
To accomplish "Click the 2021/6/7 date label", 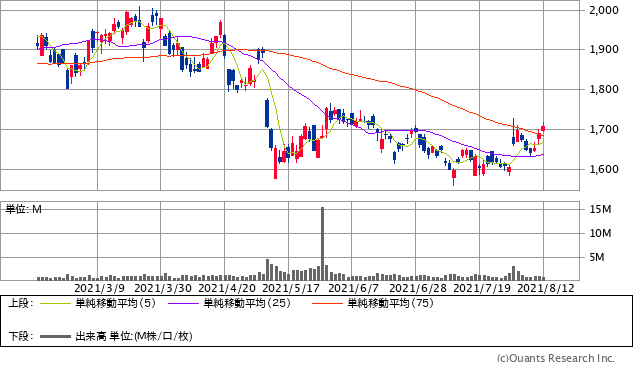I will 354,288.
